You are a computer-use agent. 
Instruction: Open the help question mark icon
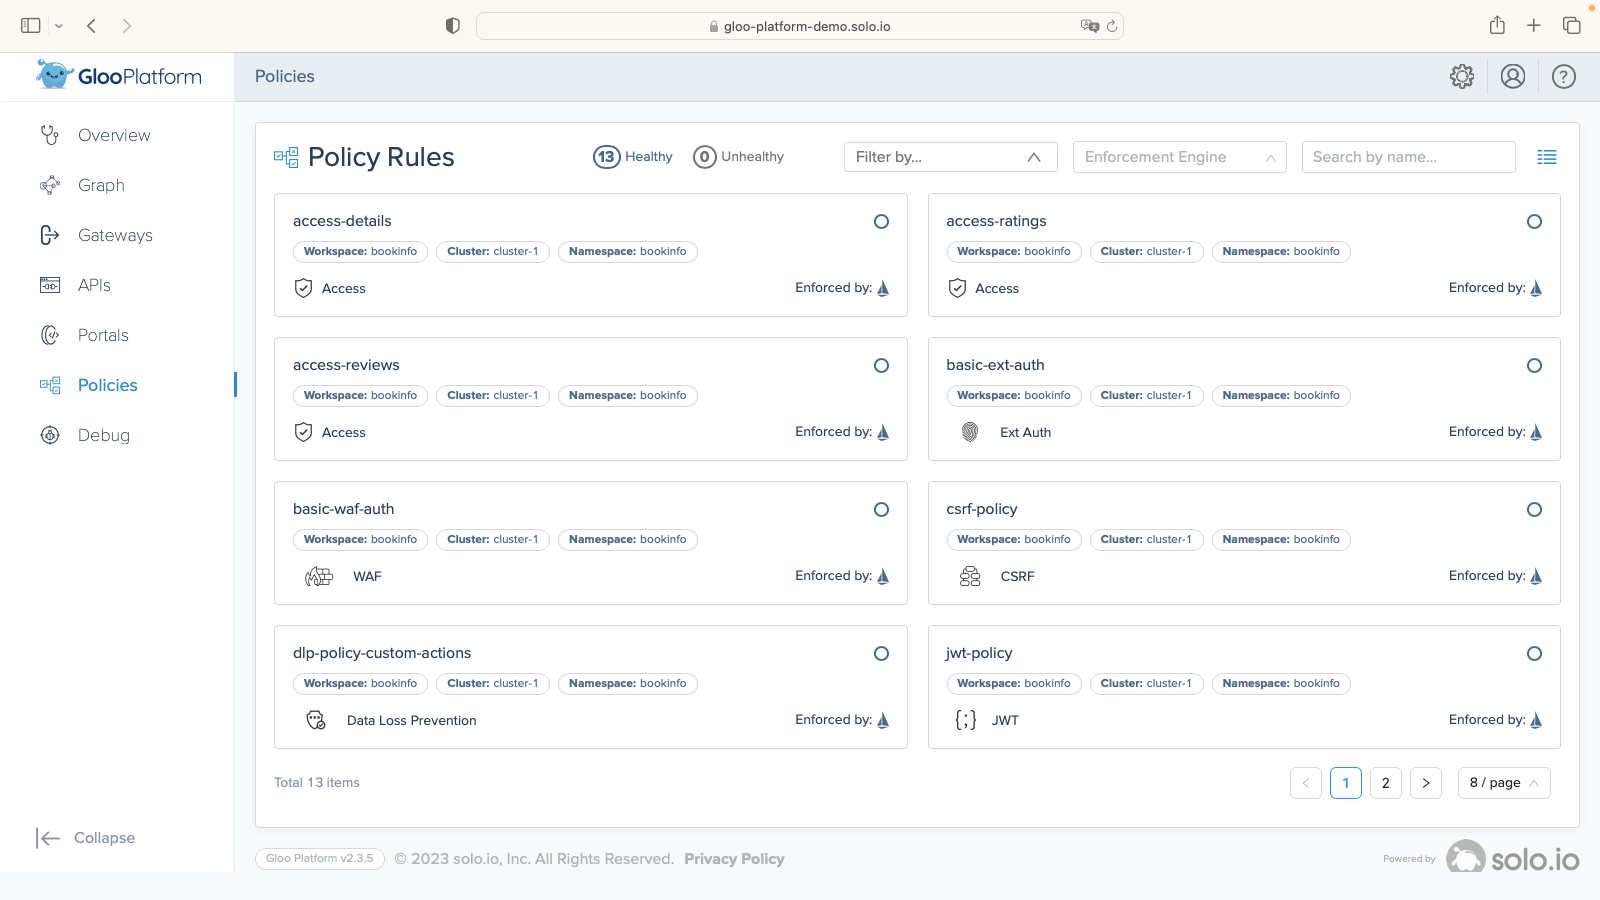coord(1563,76)
